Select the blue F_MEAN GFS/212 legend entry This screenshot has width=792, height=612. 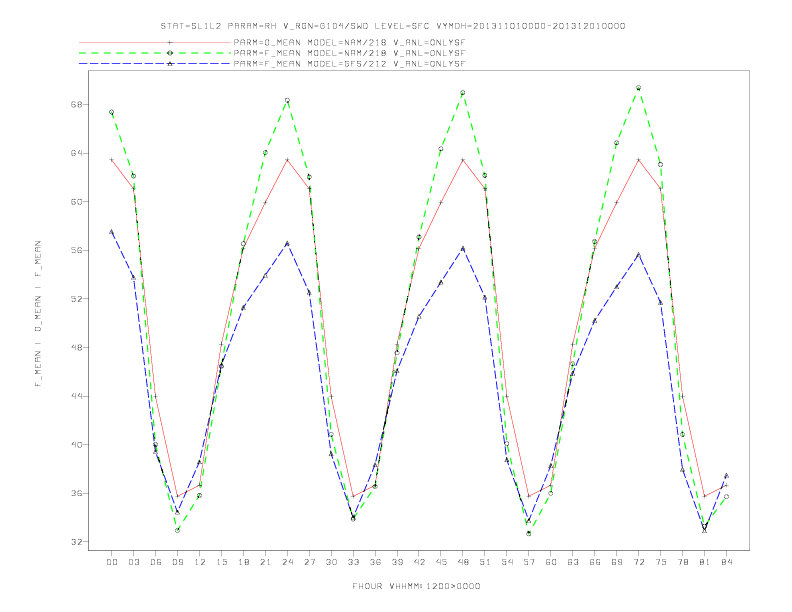point(349,64)
